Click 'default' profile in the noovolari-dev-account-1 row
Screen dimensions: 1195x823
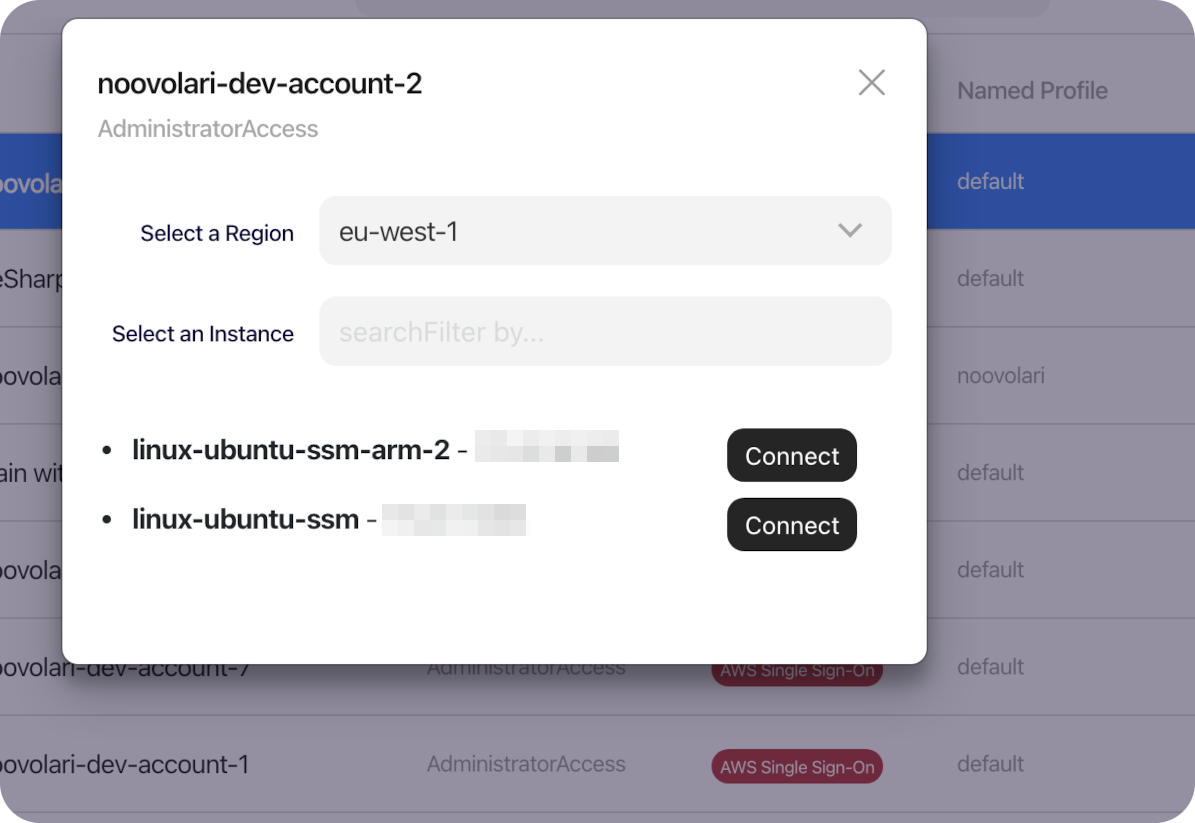(991, 764)
